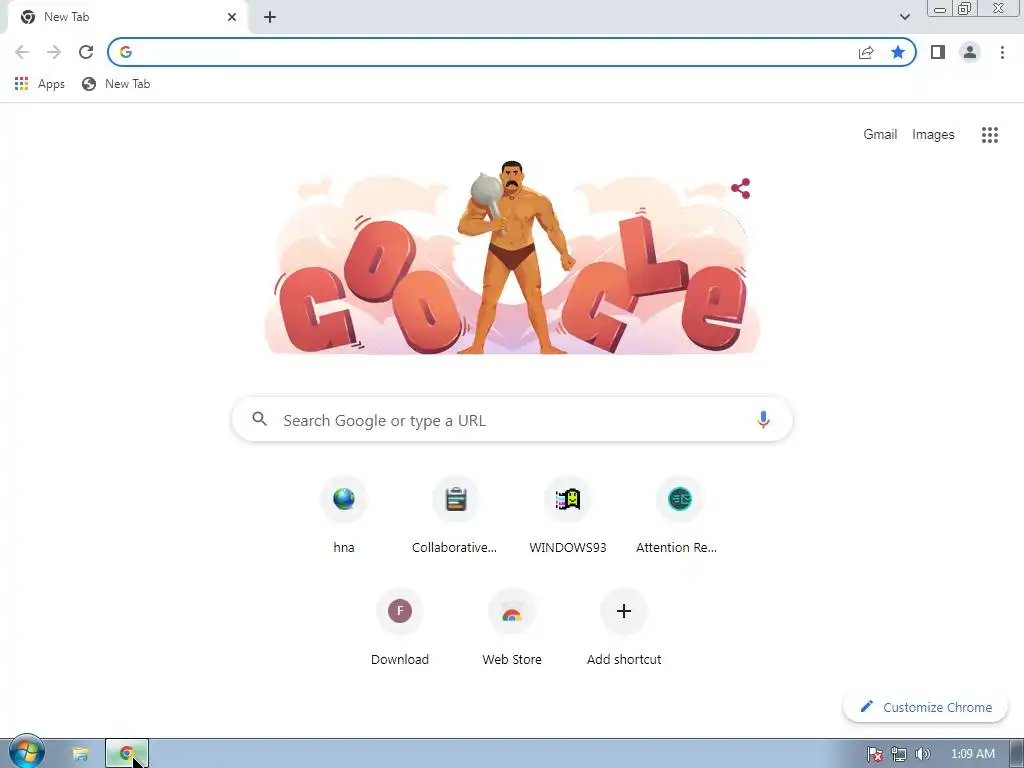Click the Show desktop strip
This screenshot has height=768, width=1024.
tap(1017, 754)
